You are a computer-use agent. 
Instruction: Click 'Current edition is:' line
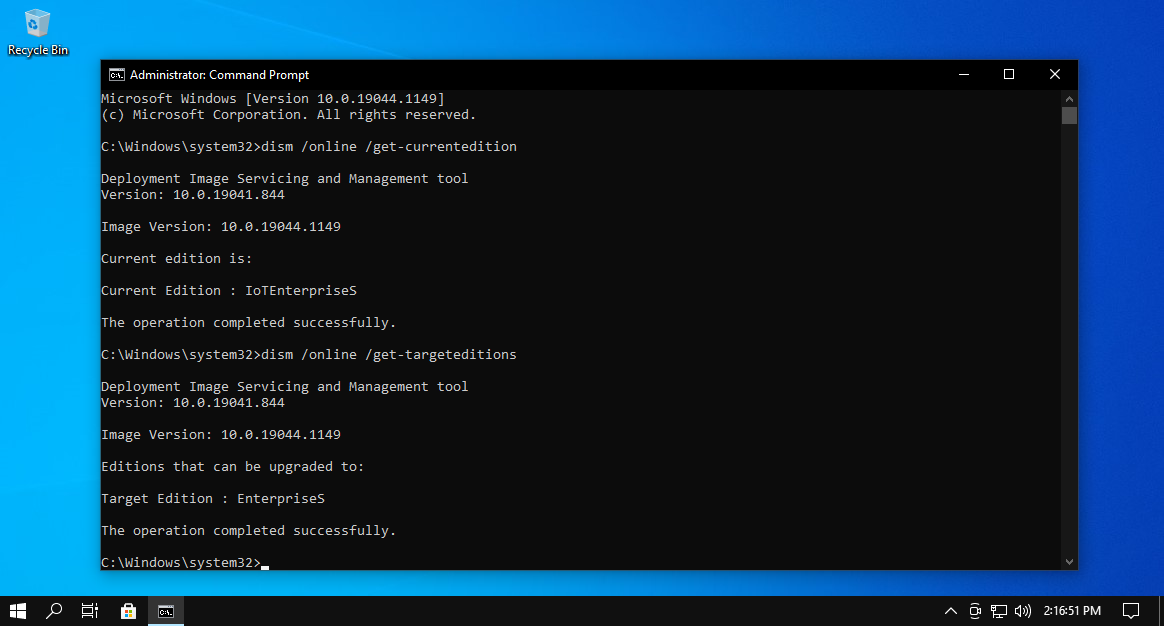point(177,258)
